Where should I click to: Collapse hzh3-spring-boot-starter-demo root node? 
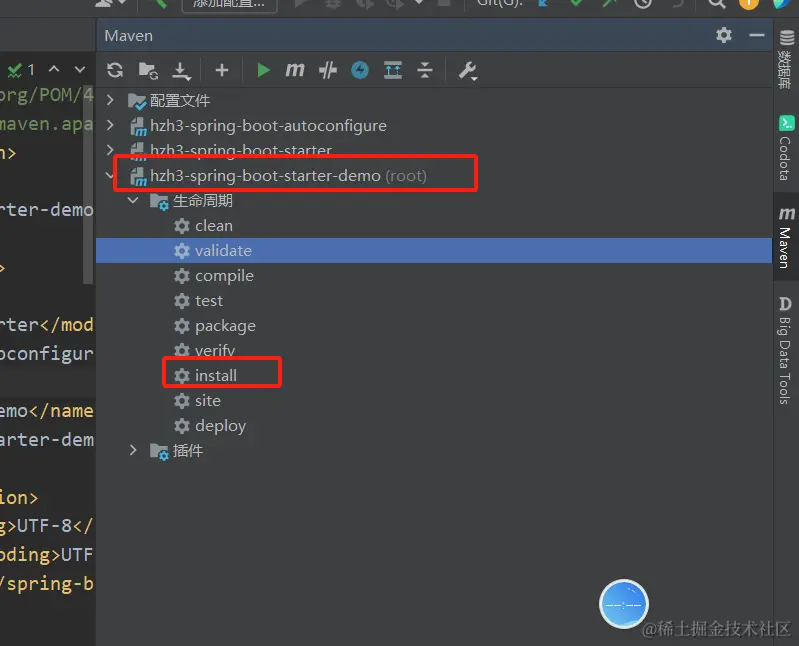(110, 176)
